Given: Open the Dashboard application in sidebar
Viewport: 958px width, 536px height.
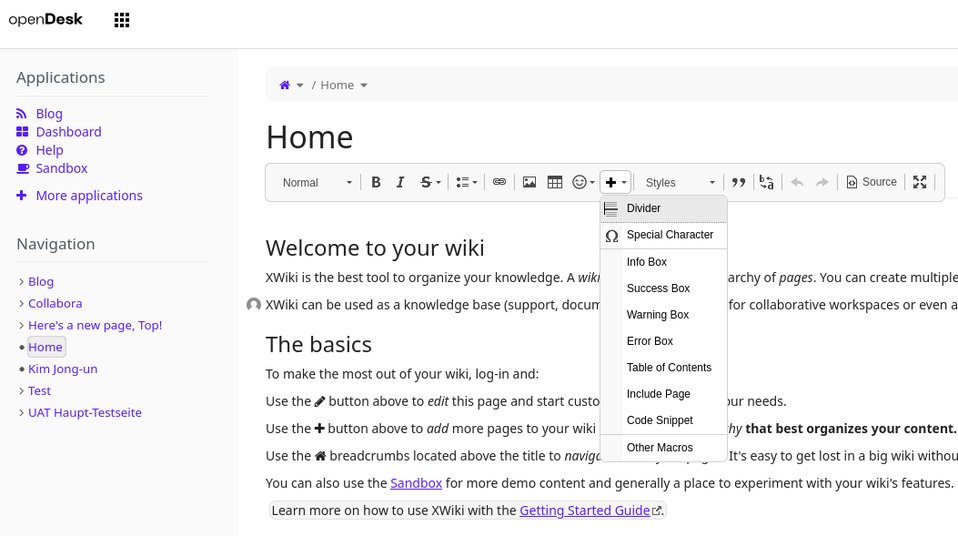Looking at the screenshot, I should tap(68, 132).
